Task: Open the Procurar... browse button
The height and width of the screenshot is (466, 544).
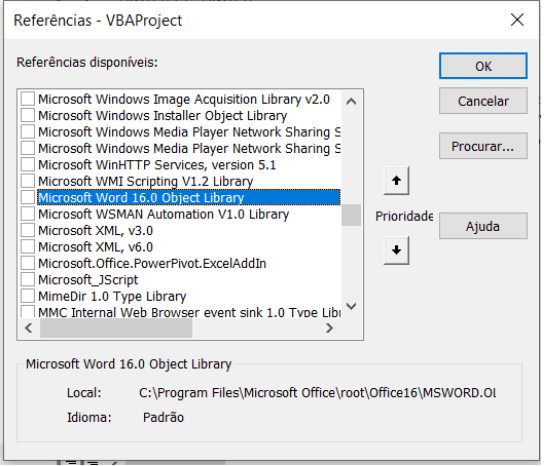Action: click(483, 146)
